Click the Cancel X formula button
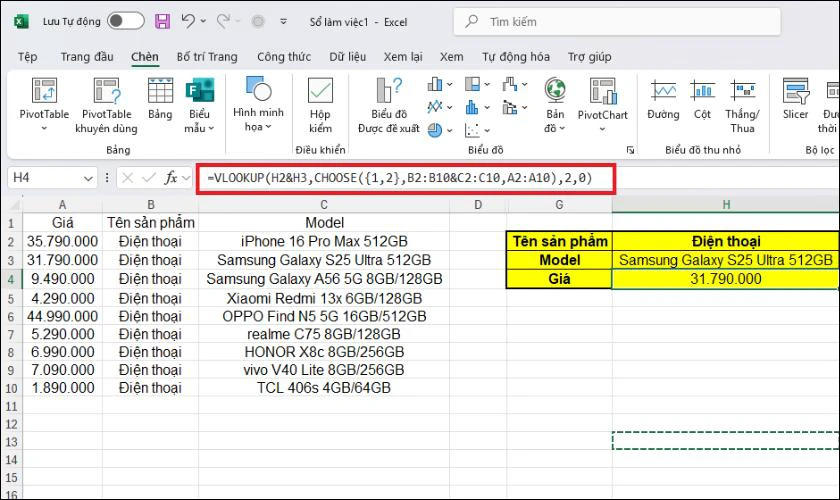840x500 pixels. [128, 177]
